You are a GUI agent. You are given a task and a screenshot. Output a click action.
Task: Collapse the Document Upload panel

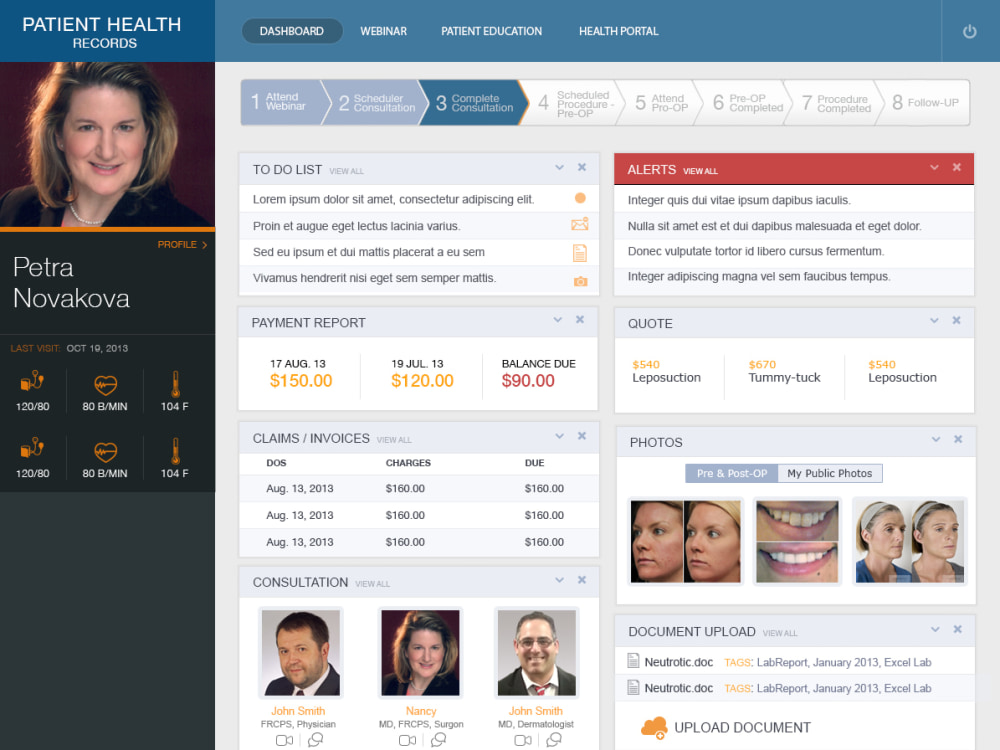[935, 630]
